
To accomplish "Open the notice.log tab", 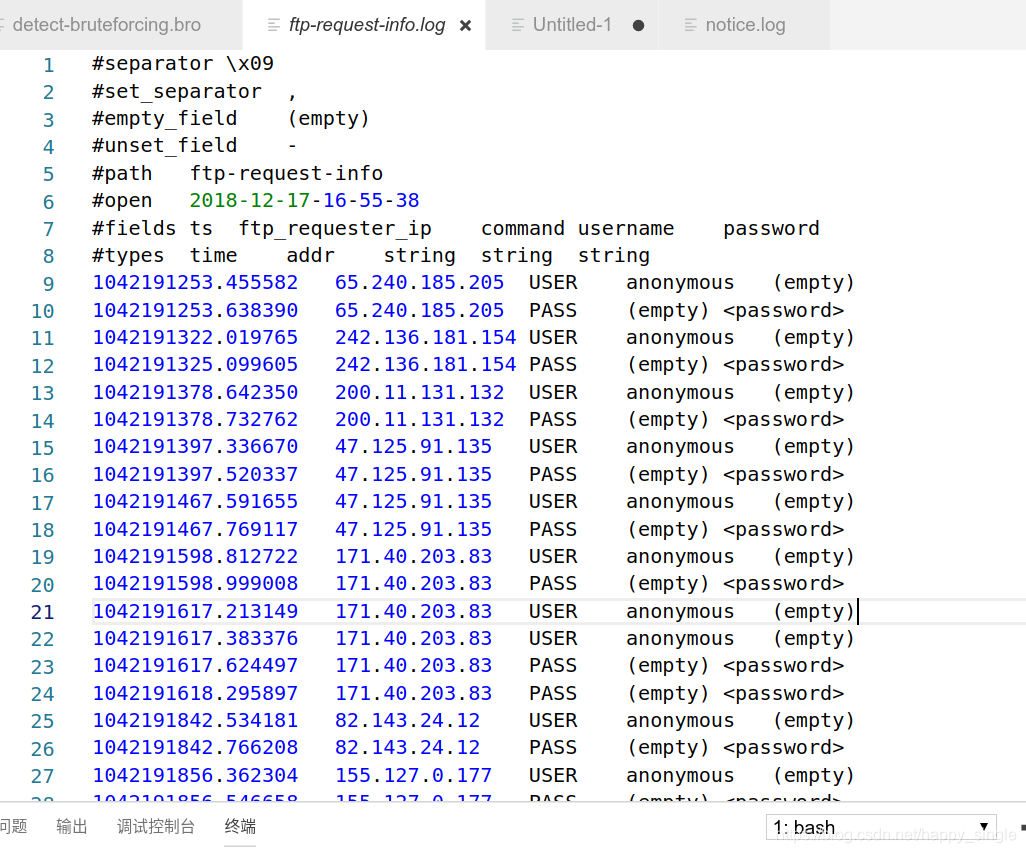I will click(x=745, y=25).
